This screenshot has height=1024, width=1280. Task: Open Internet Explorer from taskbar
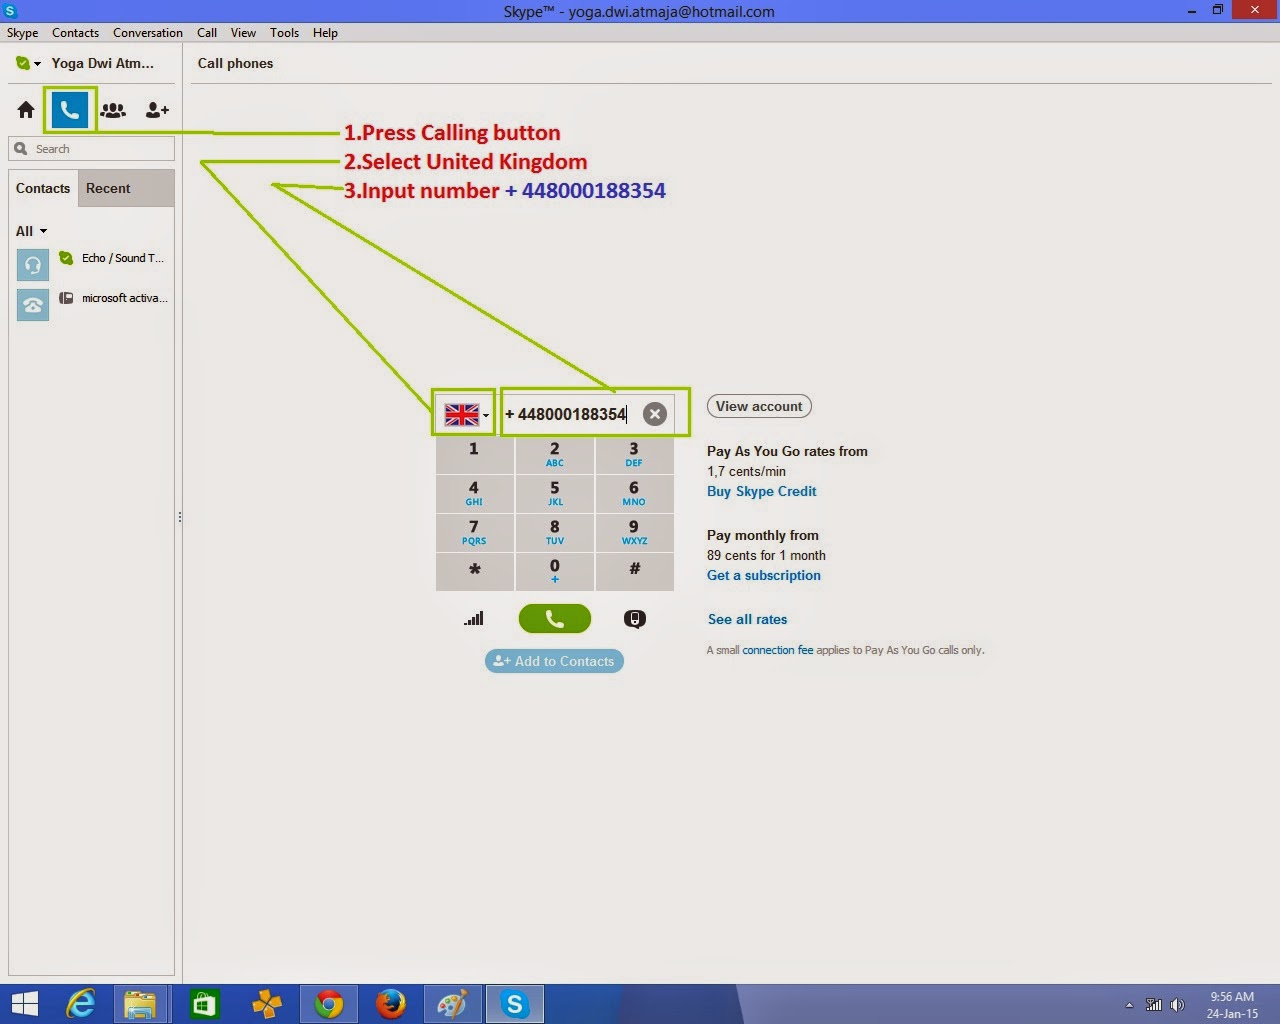coord(80,1004)
